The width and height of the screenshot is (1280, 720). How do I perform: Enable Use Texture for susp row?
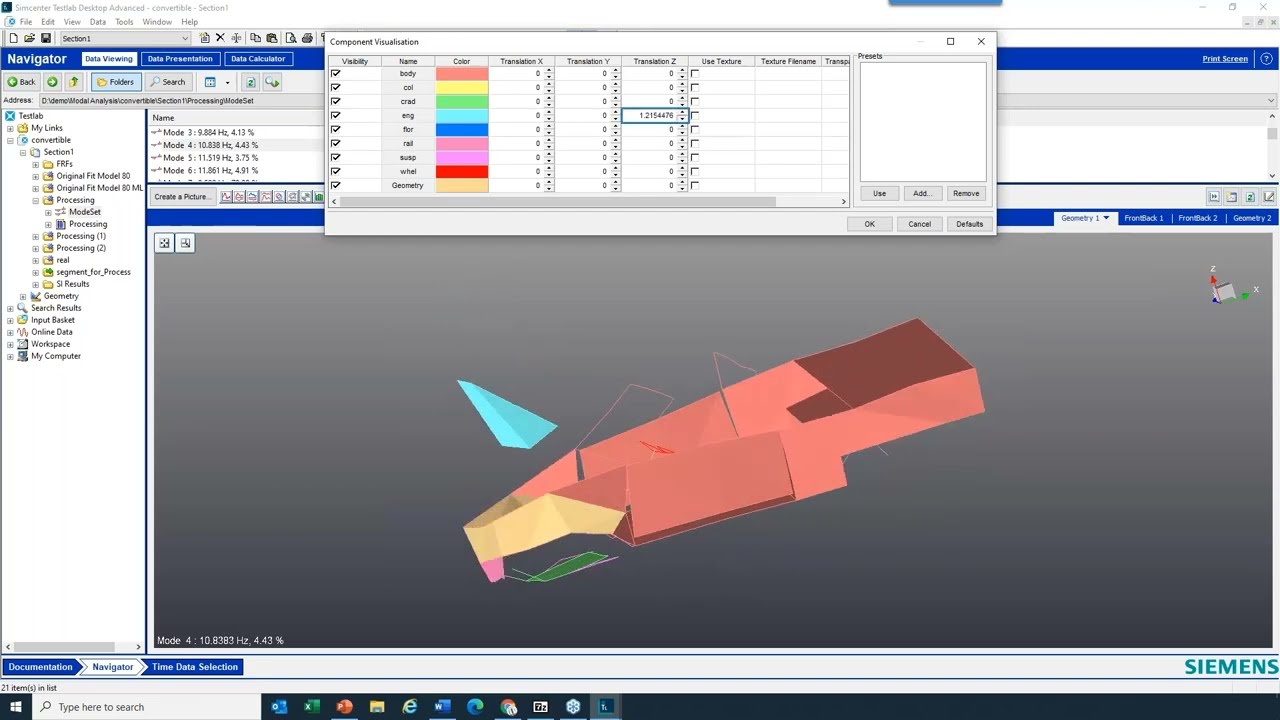[x=695, y=158]
